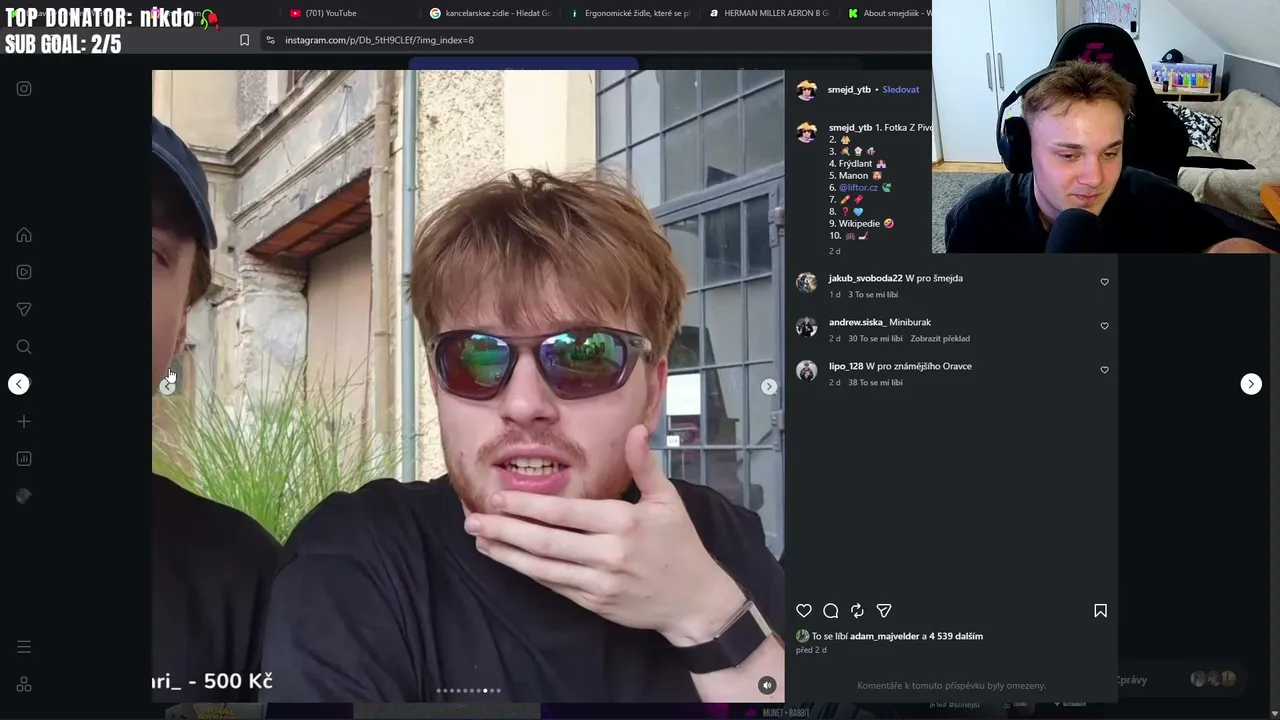View the list of 4 539 other likers
The width and height of the screenshot is (1280, 720).
pyautogui.click(x=956, y=636)
